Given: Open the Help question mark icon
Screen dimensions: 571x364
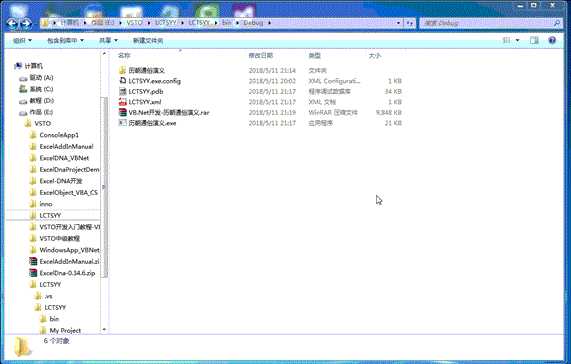Looking at the screenshot, I should (x=552, y=40).
